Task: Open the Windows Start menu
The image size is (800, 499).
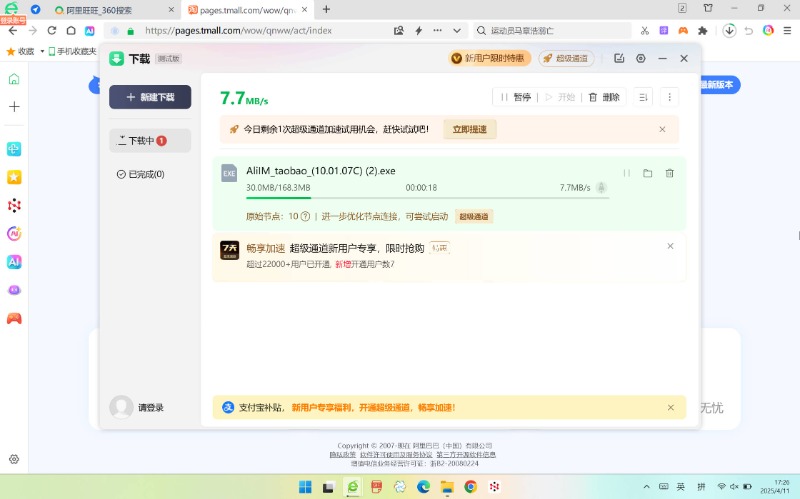Action: coord(305,486)
